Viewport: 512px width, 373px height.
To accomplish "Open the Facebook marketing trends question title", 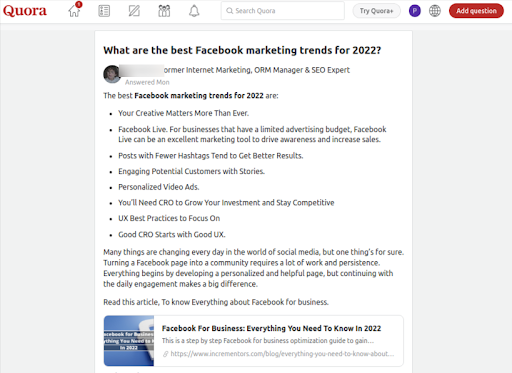I will [x=242, y=50].
